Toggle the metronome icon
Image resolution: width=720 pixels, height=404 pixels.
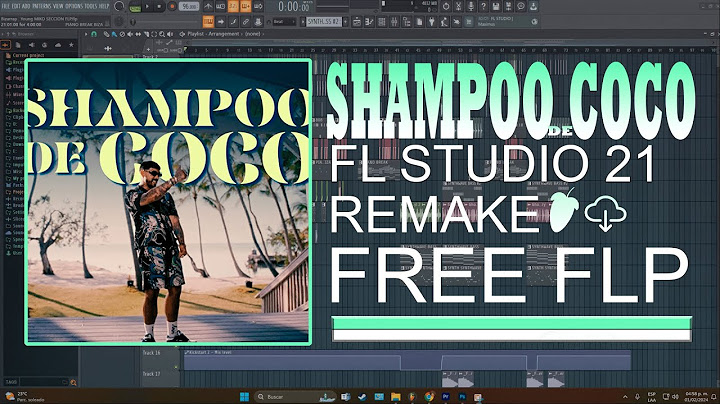(x=208, y=6)
